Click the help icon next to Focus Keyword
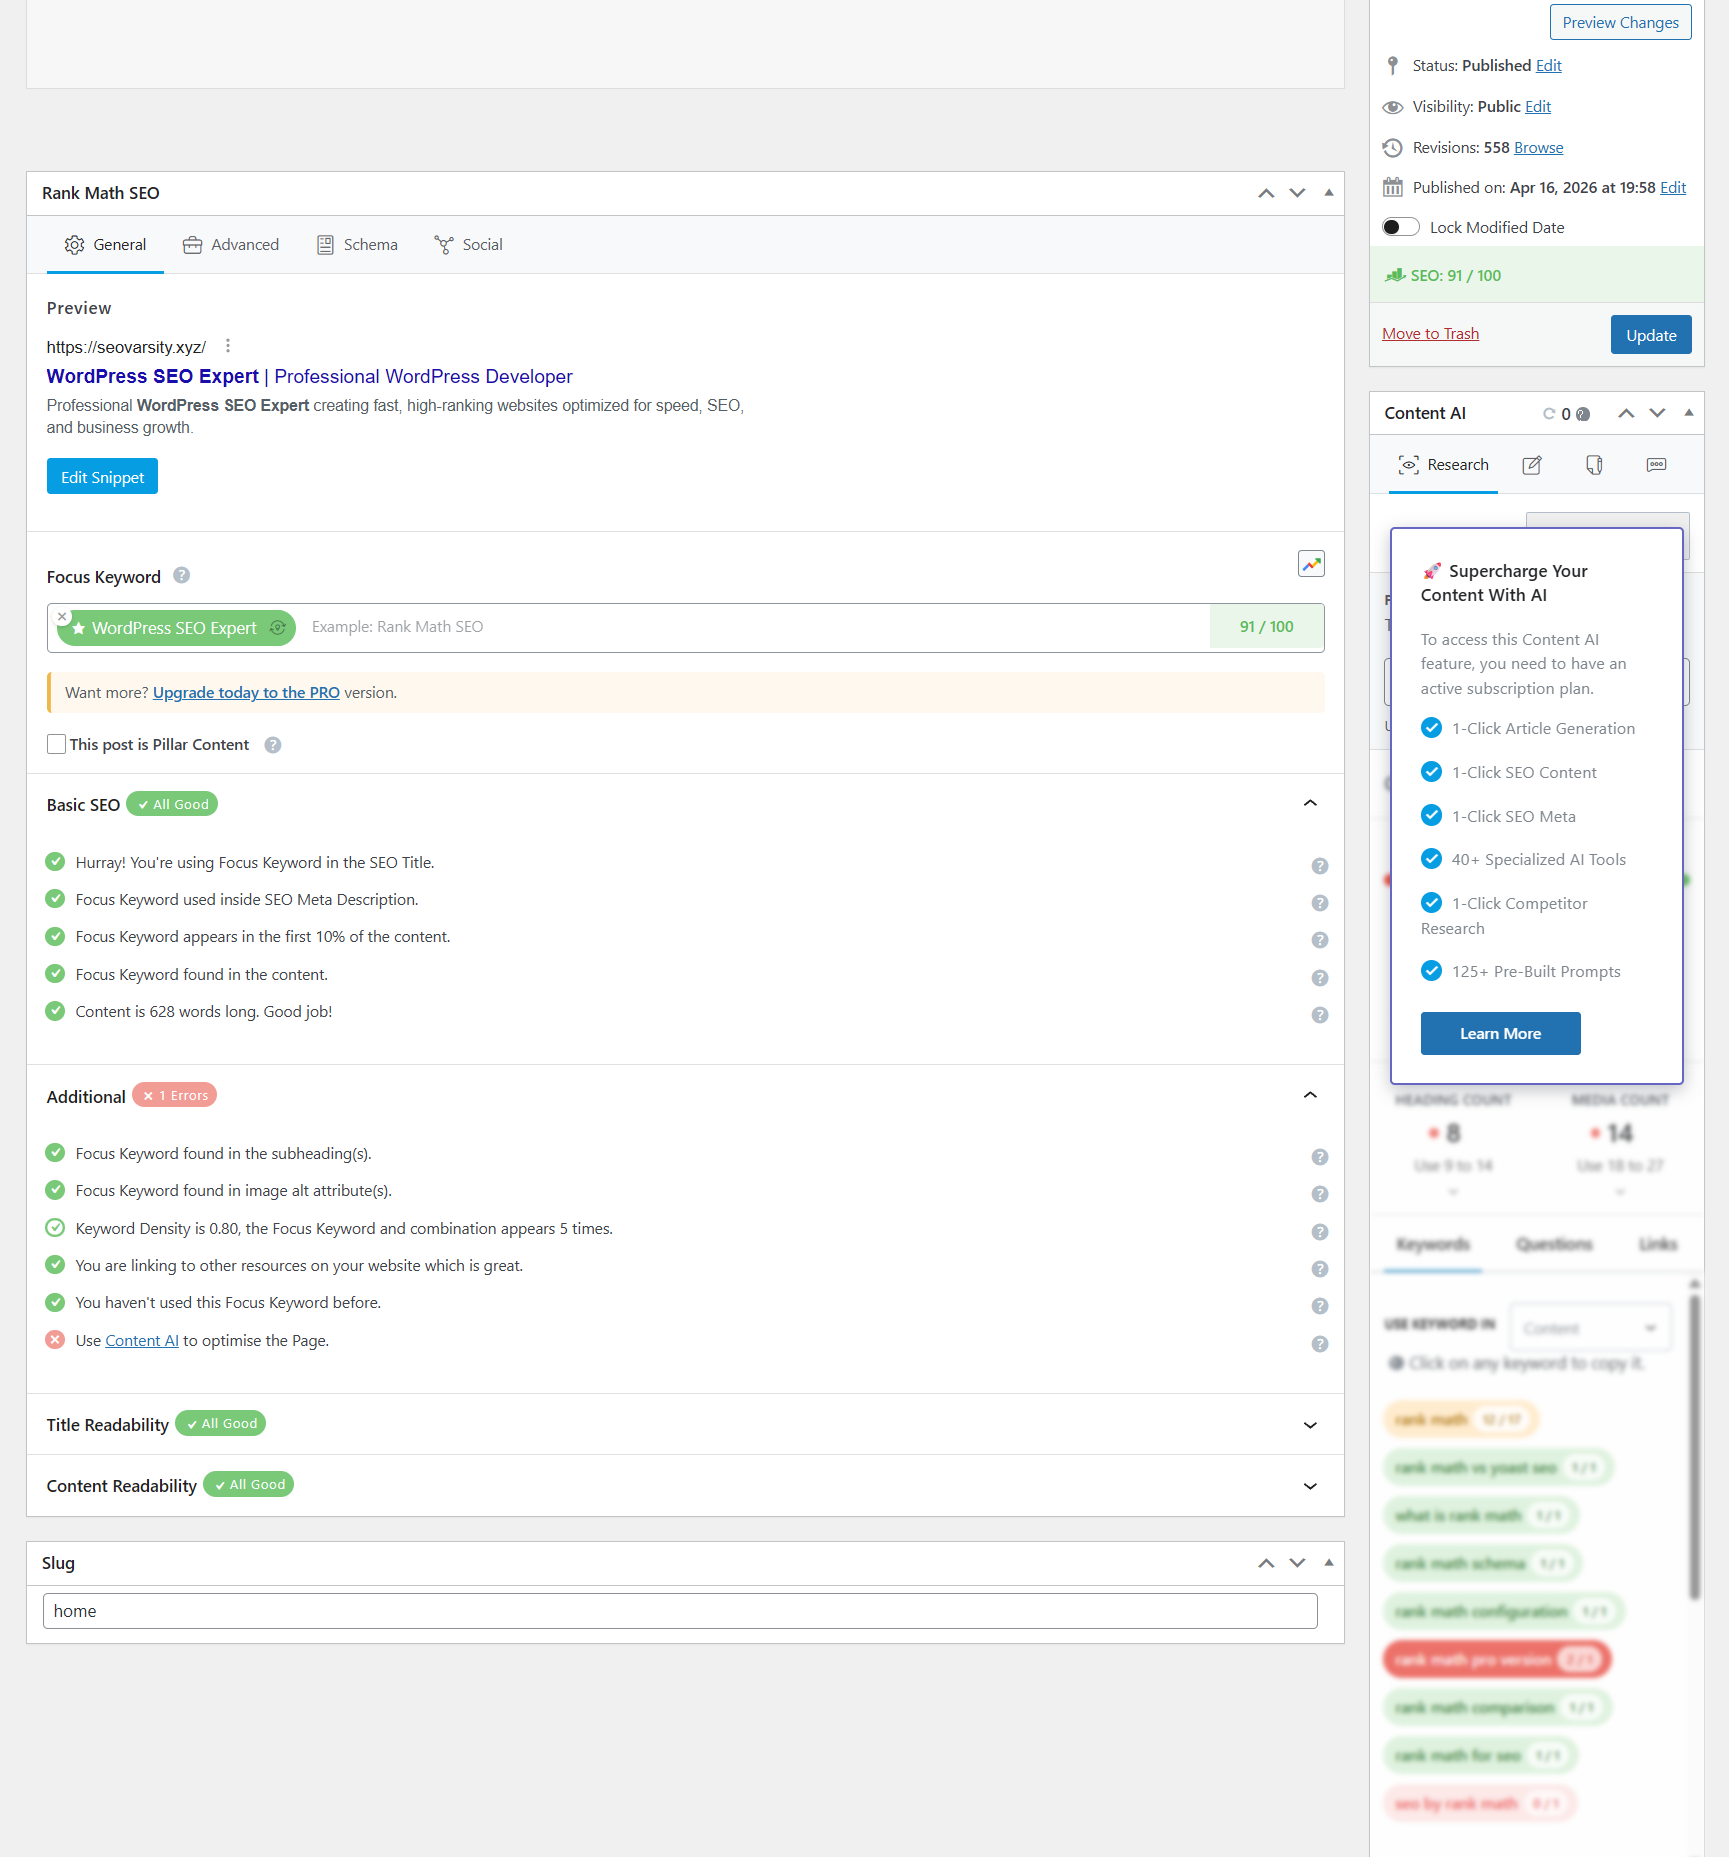This screenshot has height=1857, width=1729. [x=181, y=575]
